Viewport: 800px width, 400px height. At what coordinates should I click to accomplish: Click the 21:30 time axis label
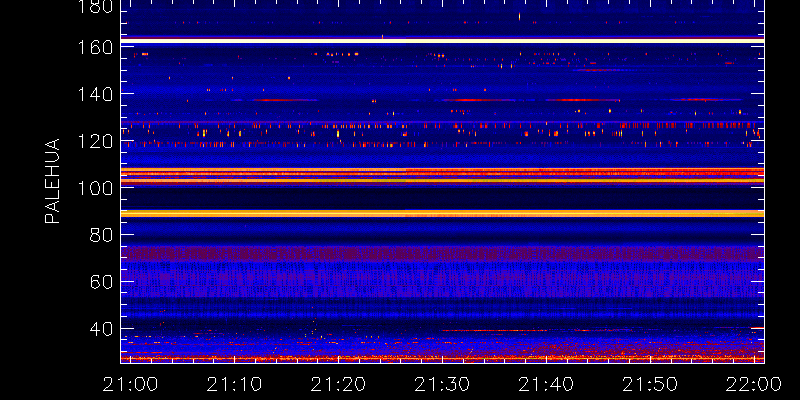[442, 384]
